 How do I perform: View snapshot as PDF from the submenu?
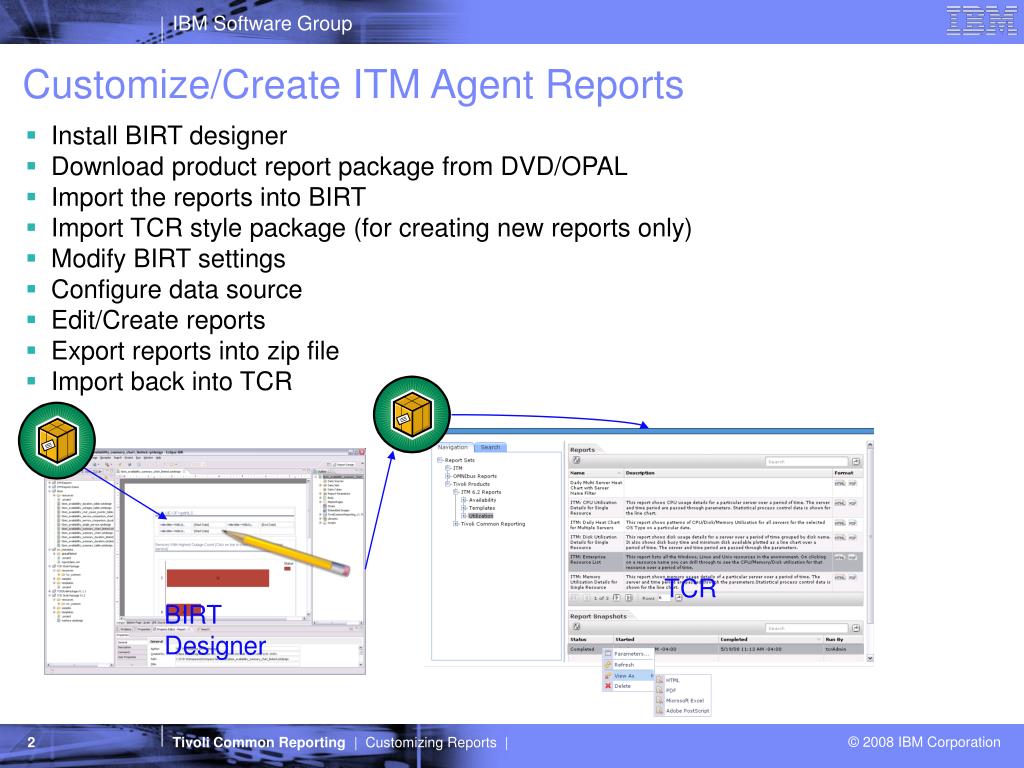coord(682,690)
